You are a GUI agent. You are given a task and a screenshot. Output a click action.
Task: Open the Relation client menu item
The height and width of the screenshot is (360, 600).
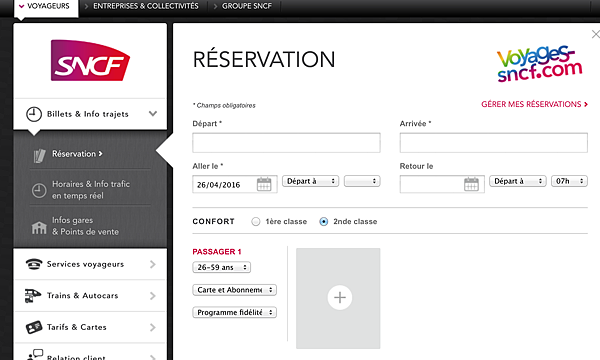[x=90, y=353]
